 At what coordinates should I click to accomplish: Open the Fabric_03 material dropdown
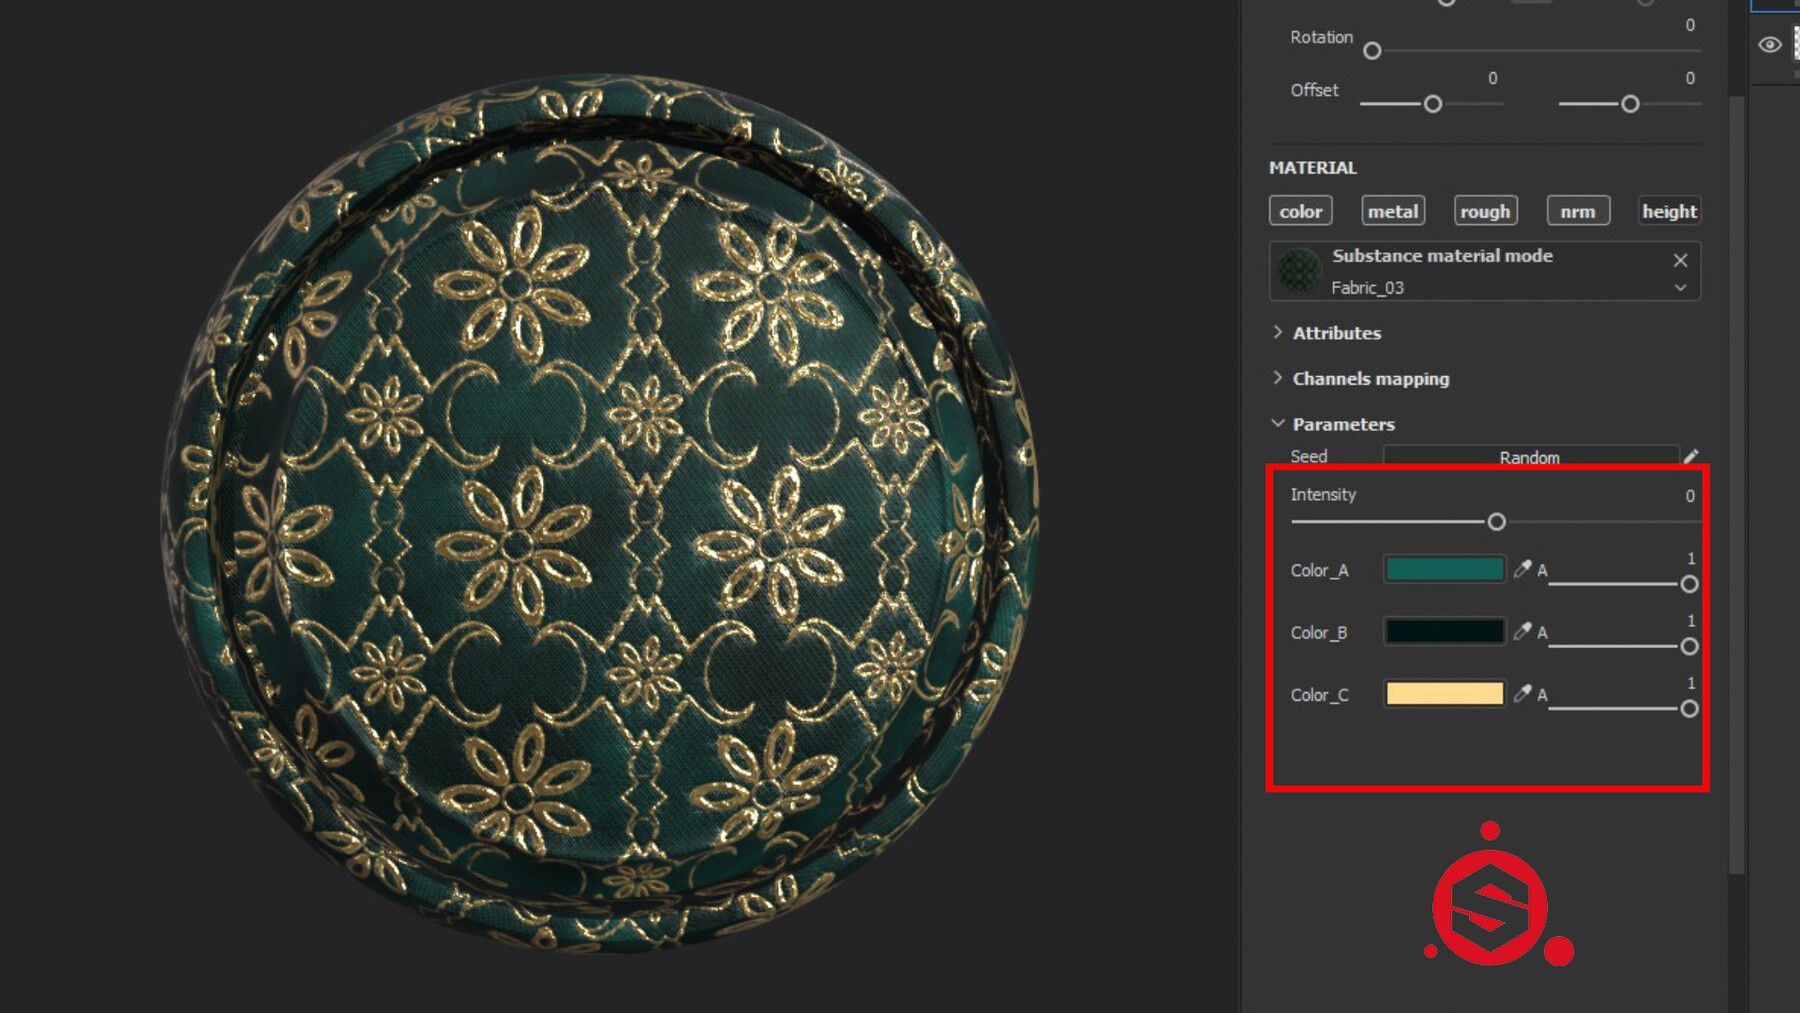coord(1679,288)
